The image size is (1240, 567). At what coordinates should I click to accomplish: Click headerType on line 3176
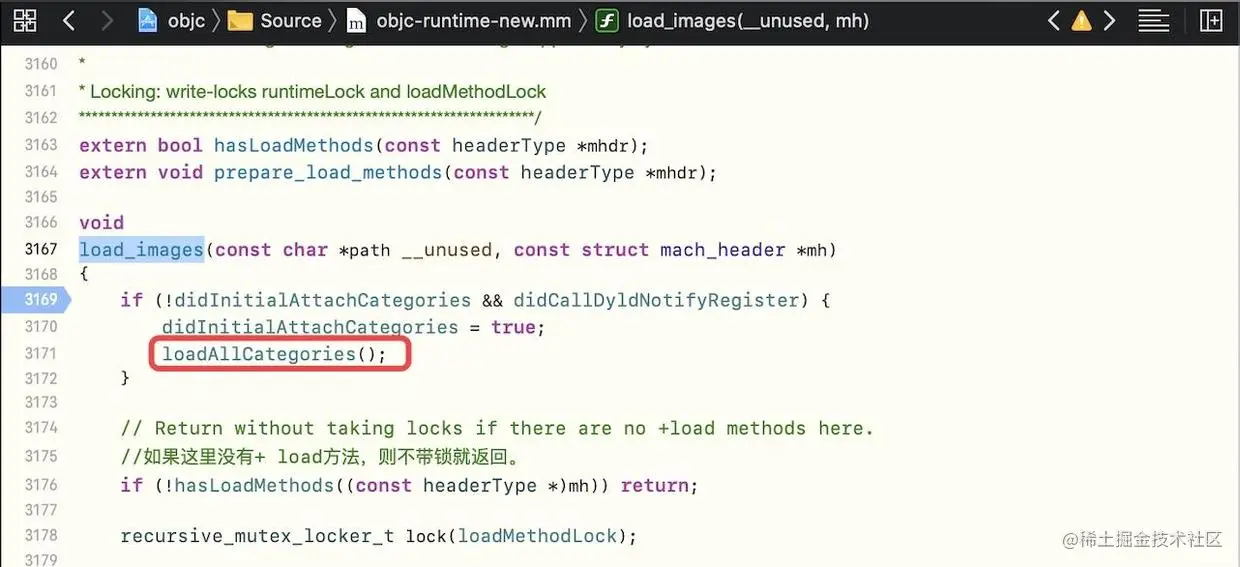point(480,485)
